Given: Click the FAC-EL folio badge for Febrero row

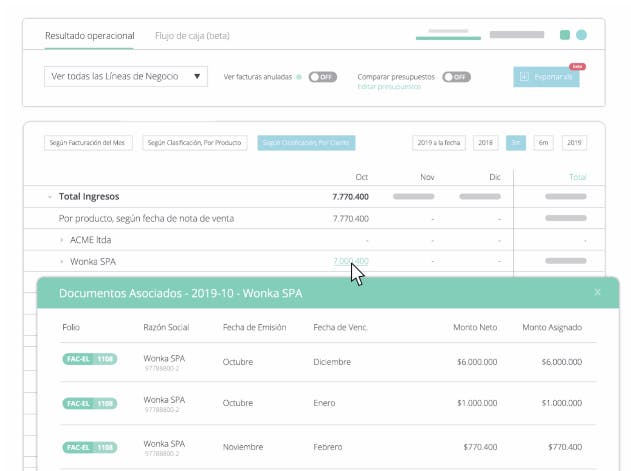Looking at the screenshot, I should [90, 447].
